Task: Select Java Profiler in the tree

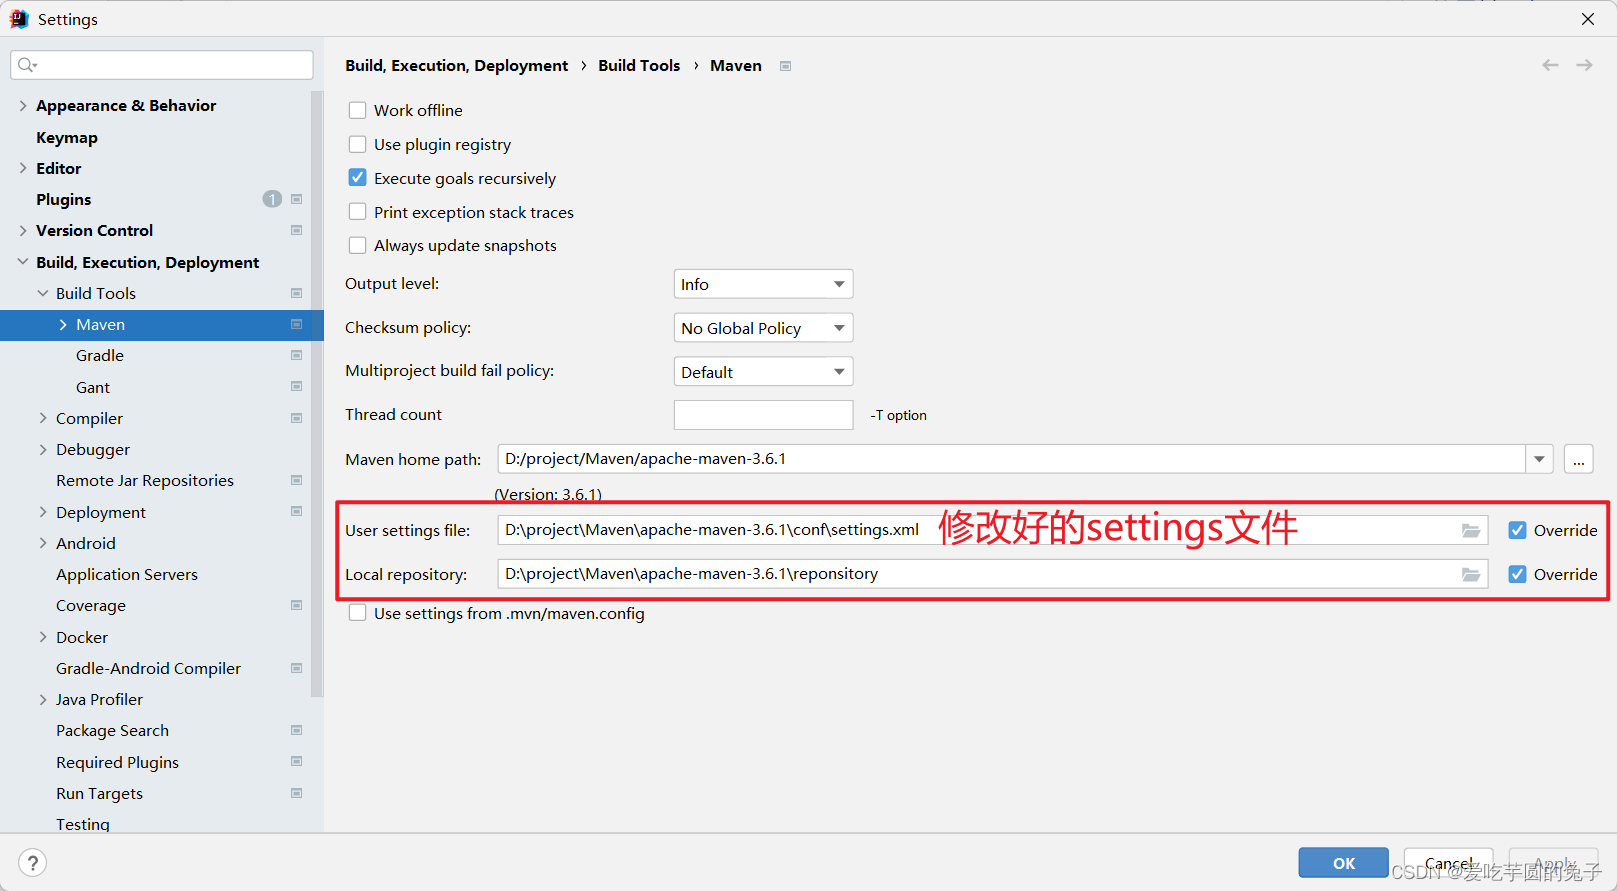Action: tap(99, 699)
